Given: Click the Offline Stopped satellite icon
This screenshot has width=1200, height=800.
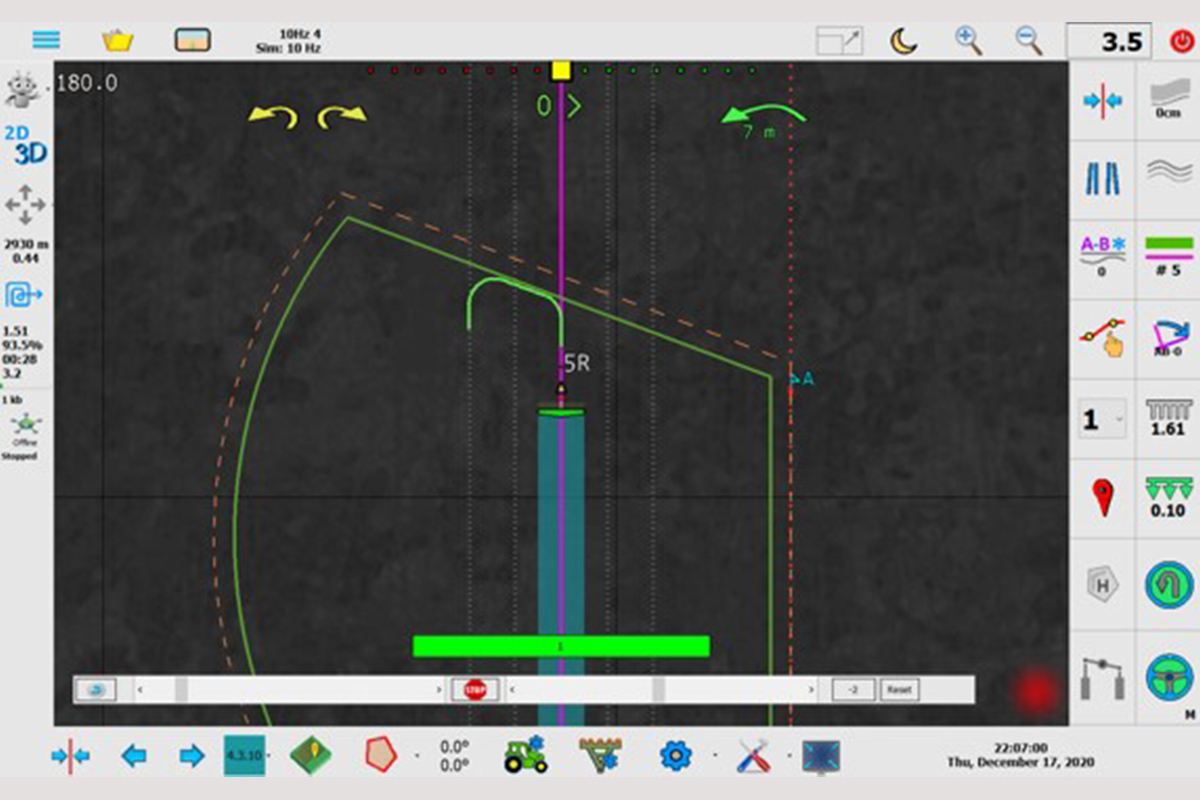Looking at the screenshot, I should 24,424.
